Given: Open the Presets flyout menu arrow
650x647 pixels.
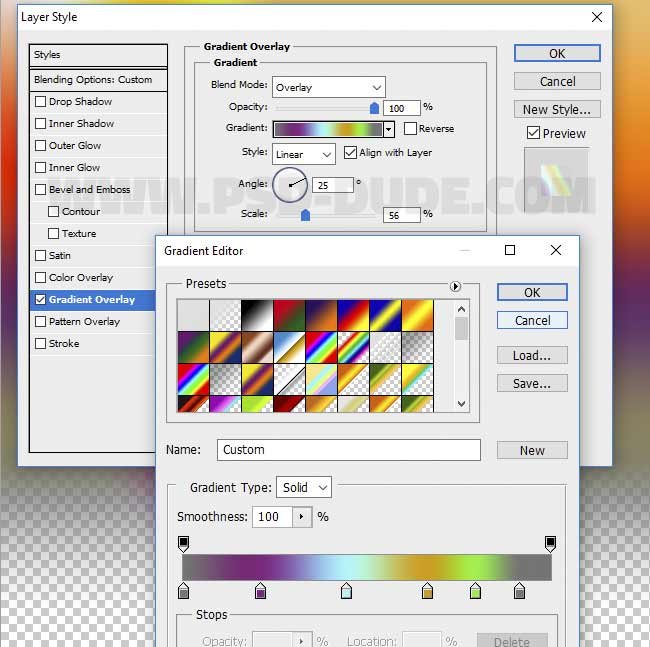Looking at the screenshot, I should point(455,286).
